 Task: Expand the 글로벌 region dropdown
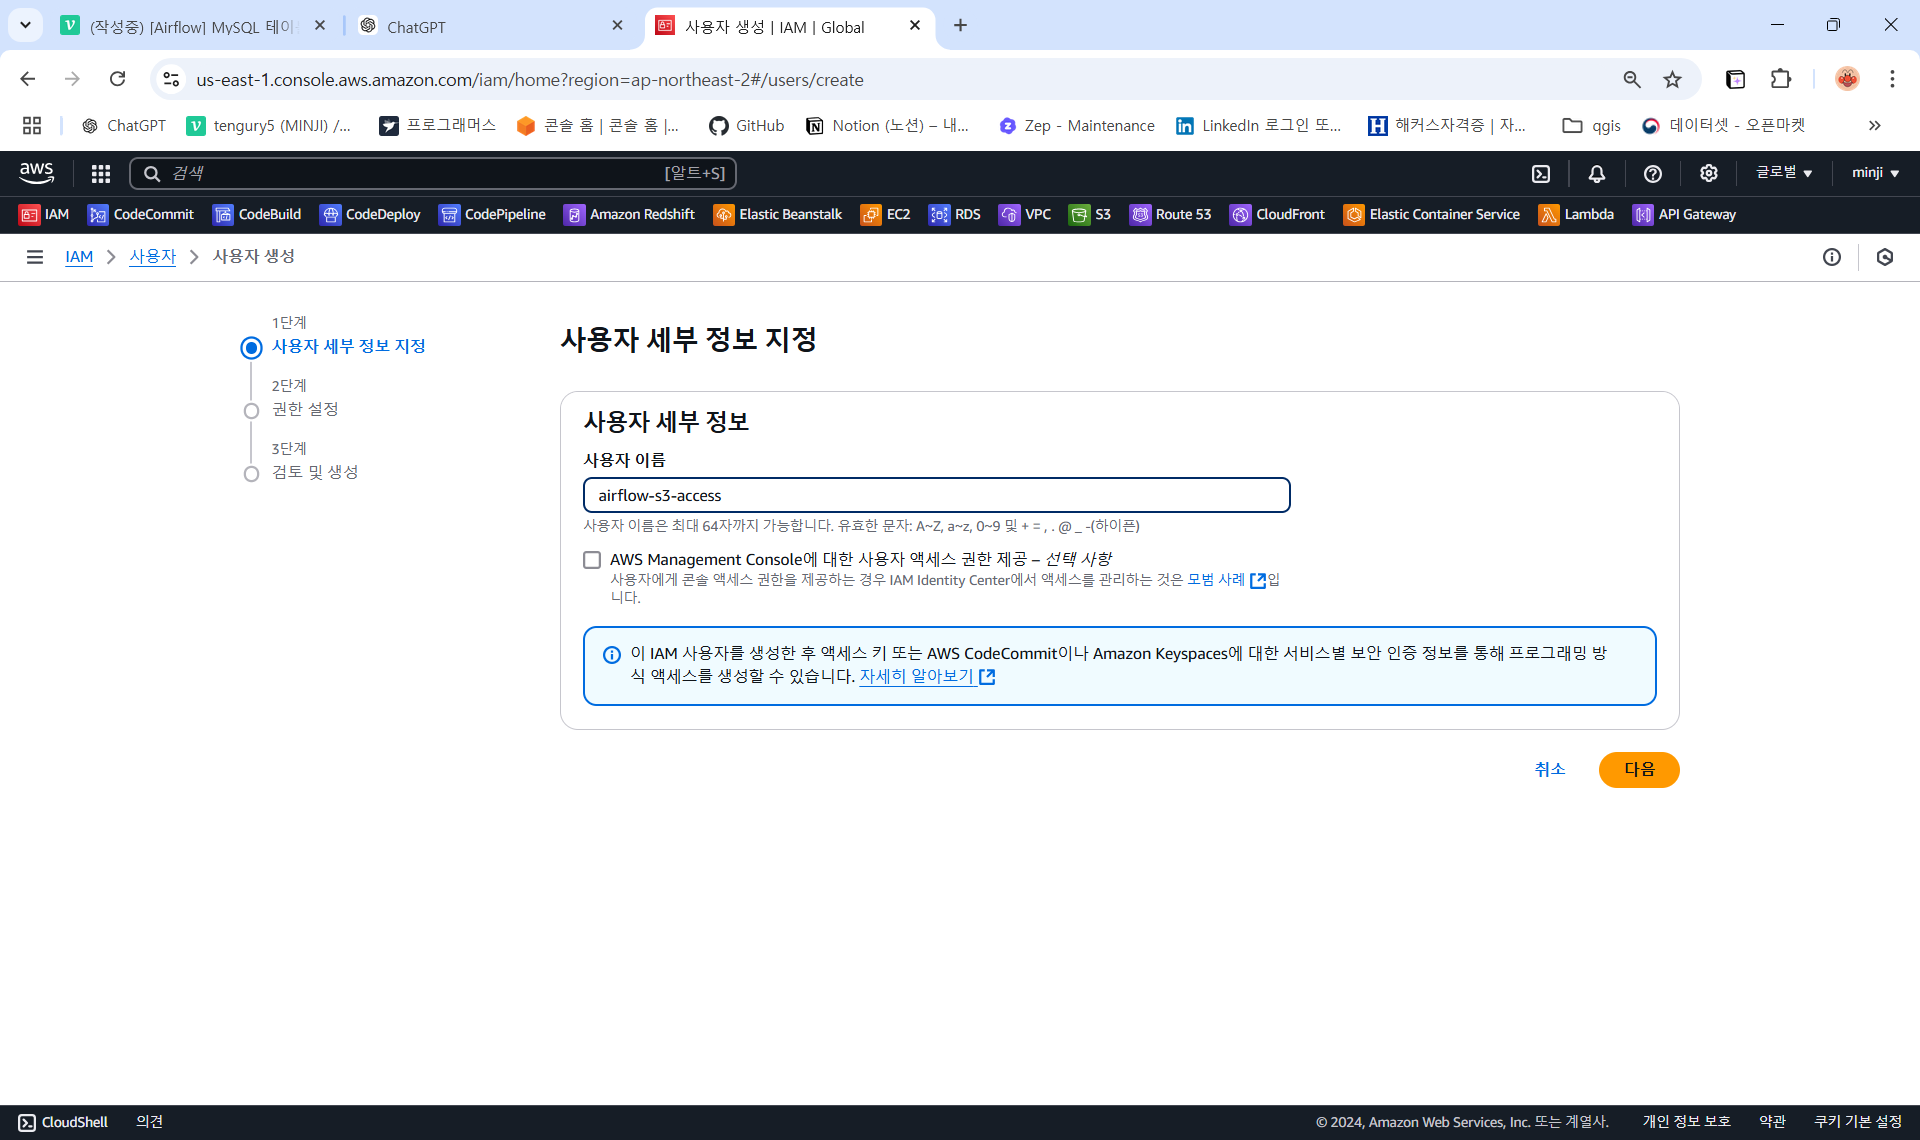click(x=1784, y=173)
